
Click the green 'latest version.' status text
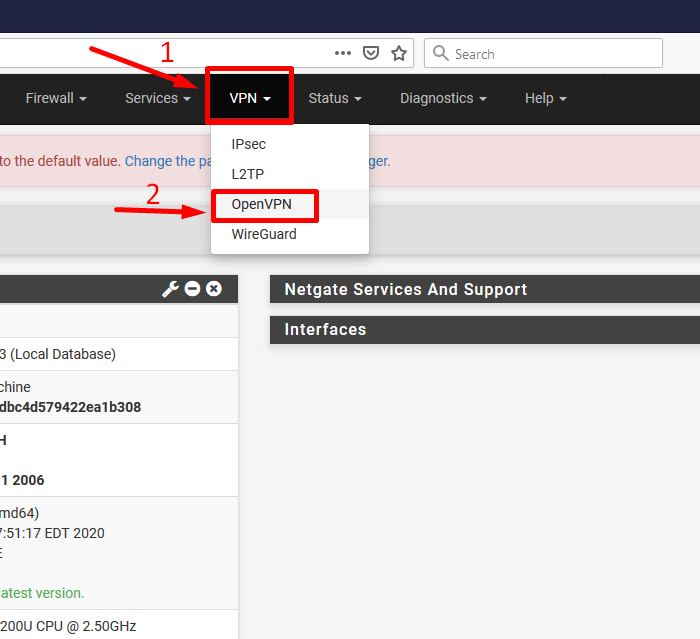tap(42, 593)
